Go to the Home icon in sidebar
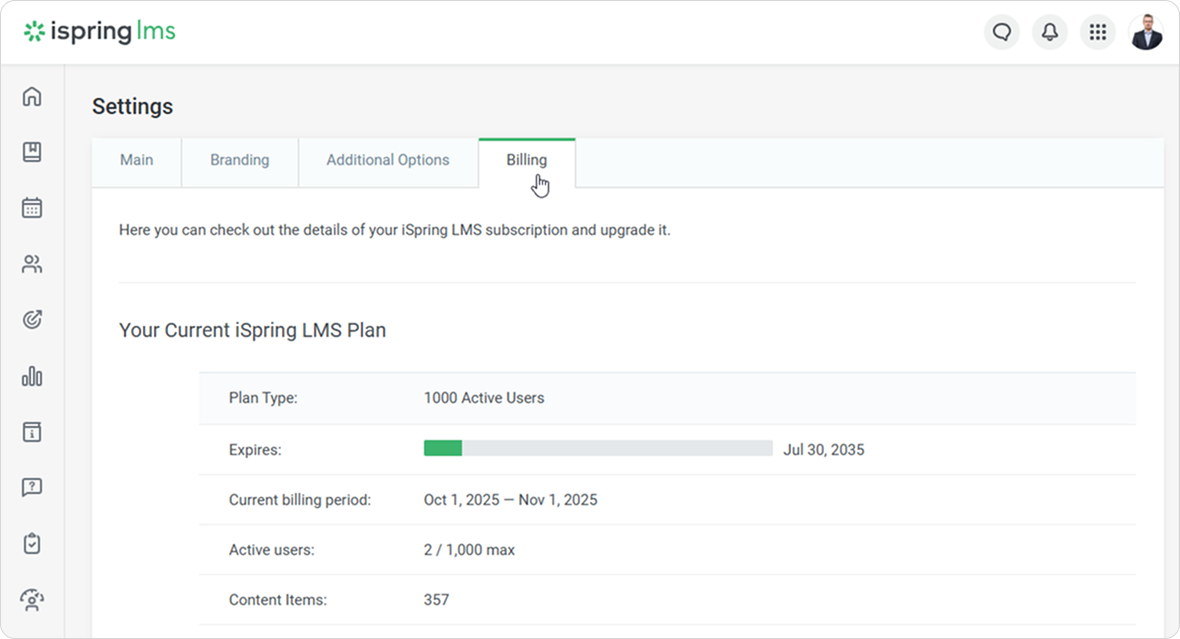This screenshot has width=1180, height=639. point(32,97)
